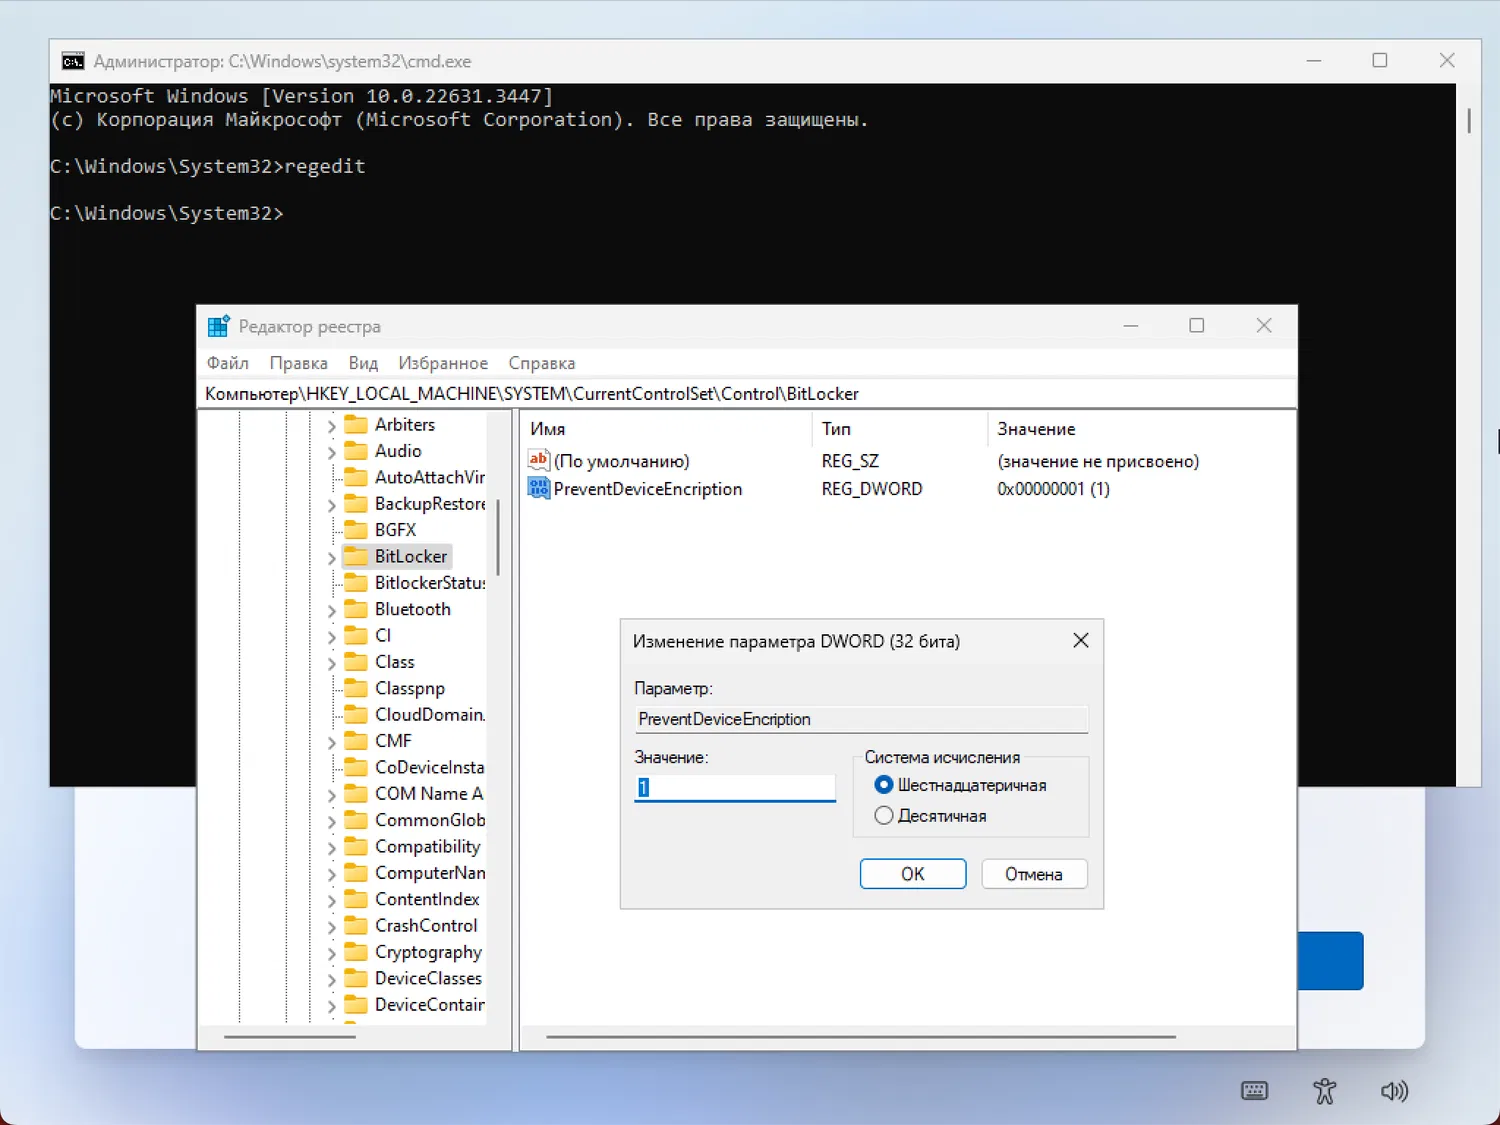Screen dimensions: 1500x1125
Task: Select the (По умолчанию) value name
Action: (x=622, y=461)
